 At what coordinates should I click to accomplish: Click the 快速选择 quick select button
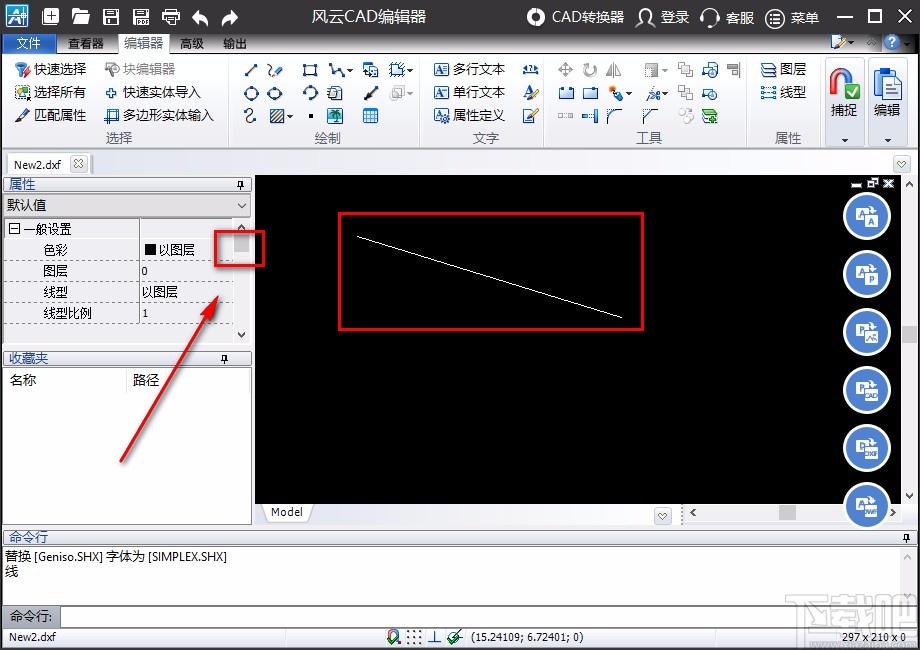tap(50, 70)
